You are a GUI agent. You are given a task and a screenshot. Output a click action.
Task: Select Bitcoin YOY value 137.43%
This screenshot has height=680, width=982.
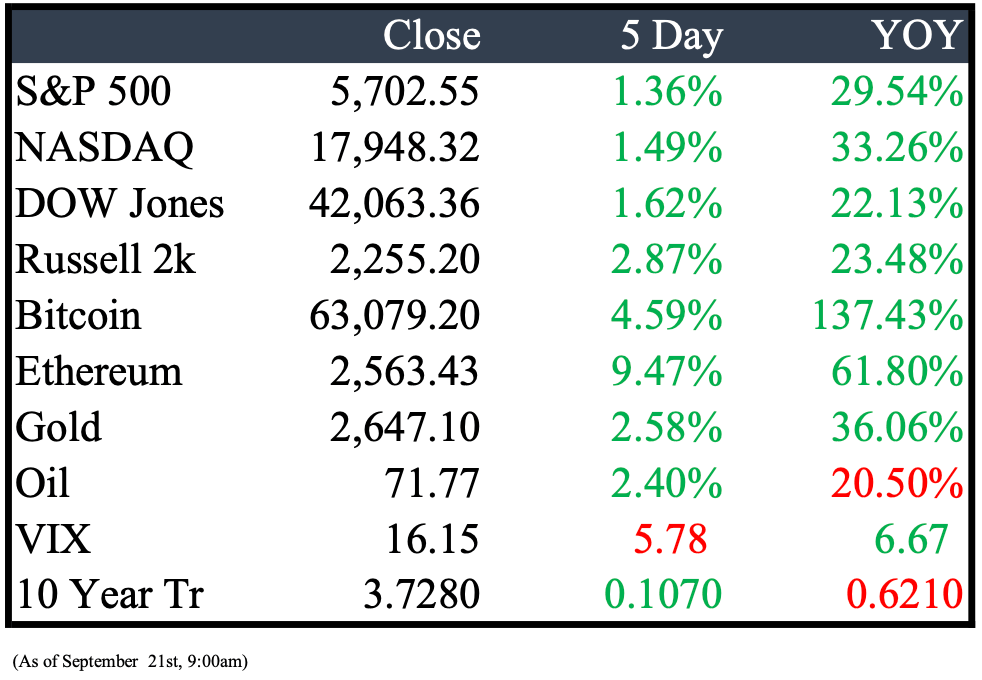pos(887,315)
